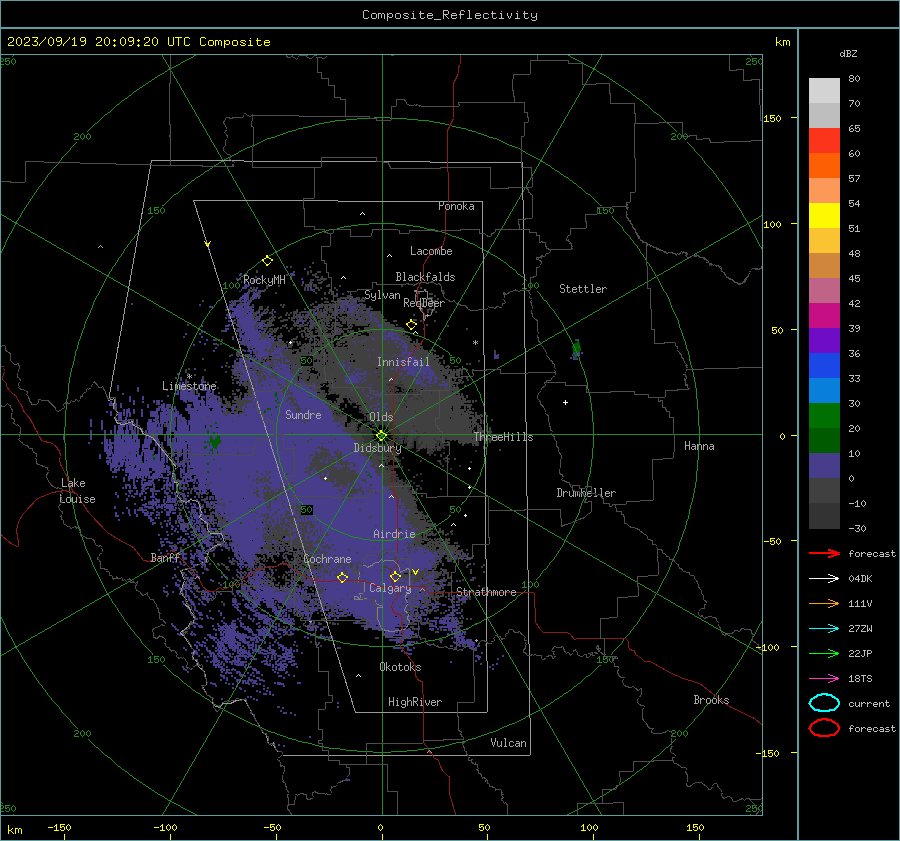Click the yellow diamond marker below Cochrane
Image resolution: width=900 pixels, height=841 pixels.
(343, 577)
